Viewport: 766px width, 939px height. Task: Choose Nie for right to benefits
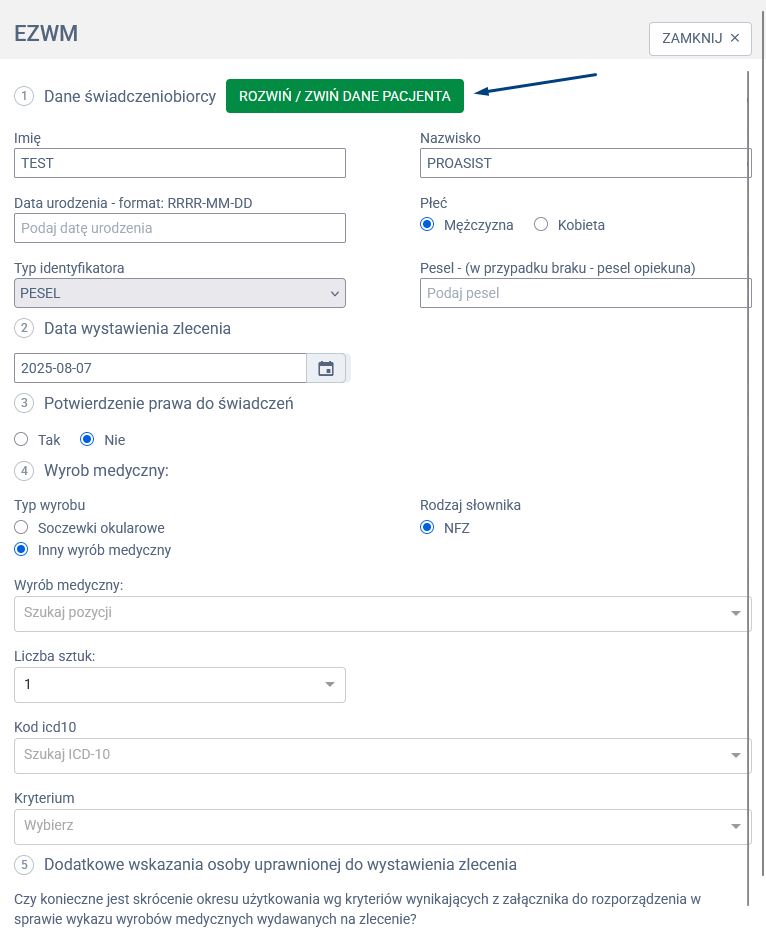click(87, 439)
